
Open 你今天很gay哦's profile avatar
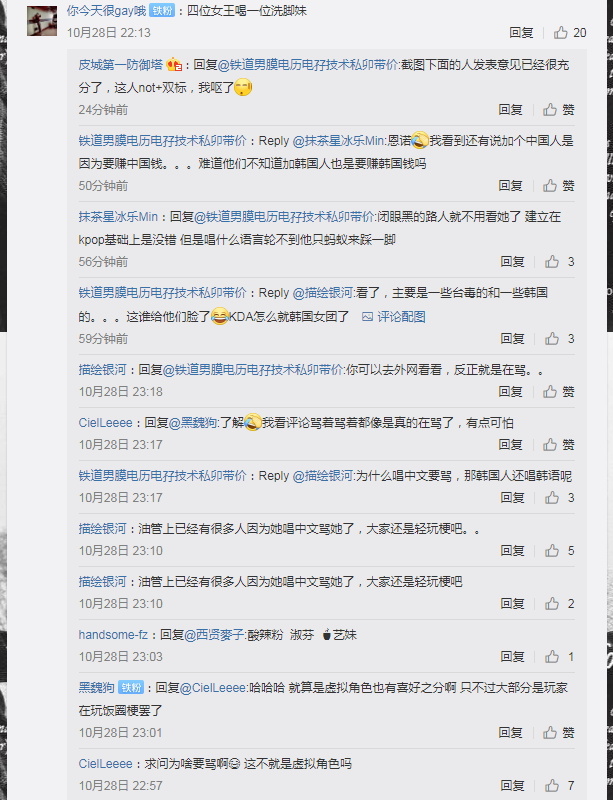pos(42,21)
